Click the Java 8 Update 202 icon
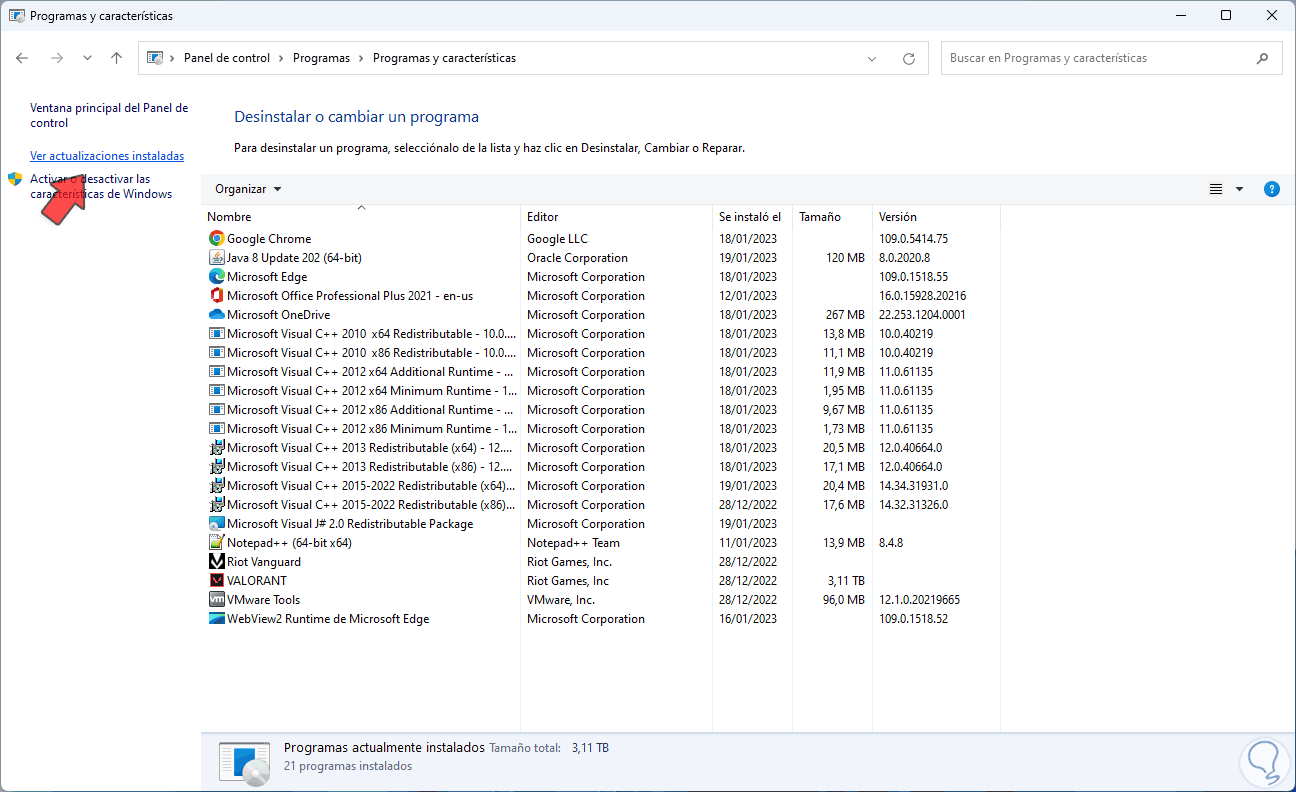Image resolution: width=1296 pixels, height=792 pixels. point(217,258)
